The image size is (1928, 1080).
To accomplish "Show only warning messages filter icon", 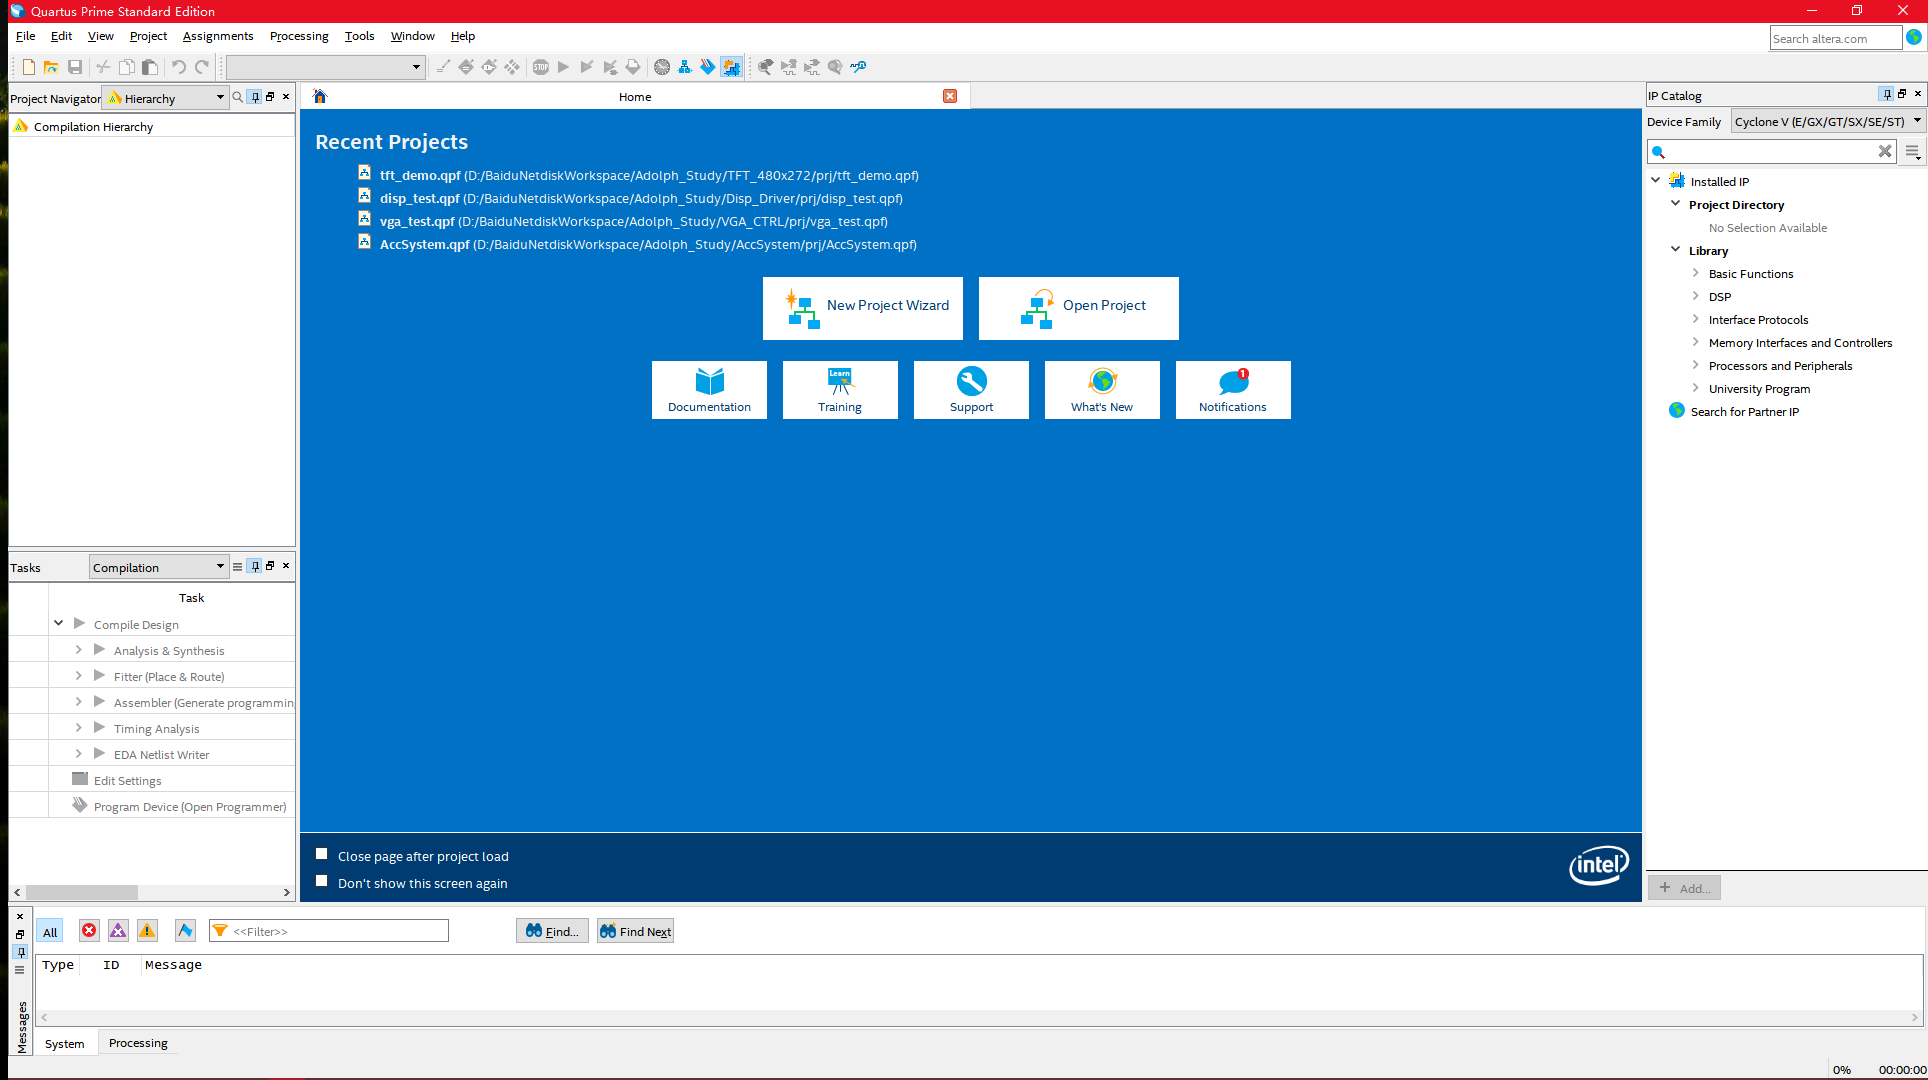I will click(147, 931).
